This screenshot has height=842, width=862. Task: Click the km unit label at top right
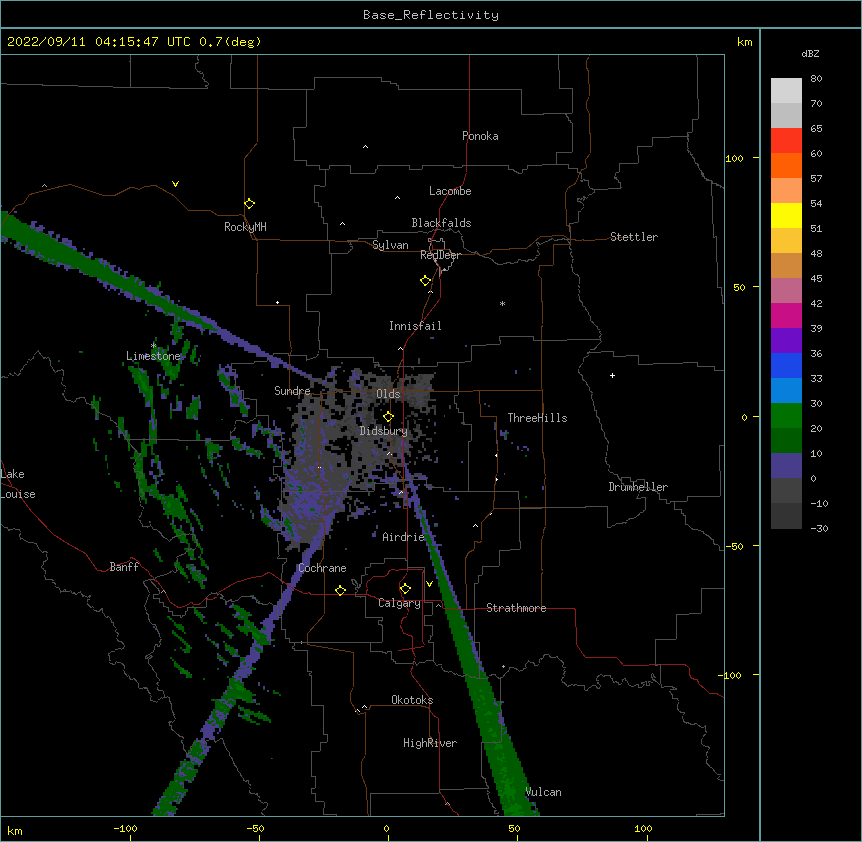[744, 42]
